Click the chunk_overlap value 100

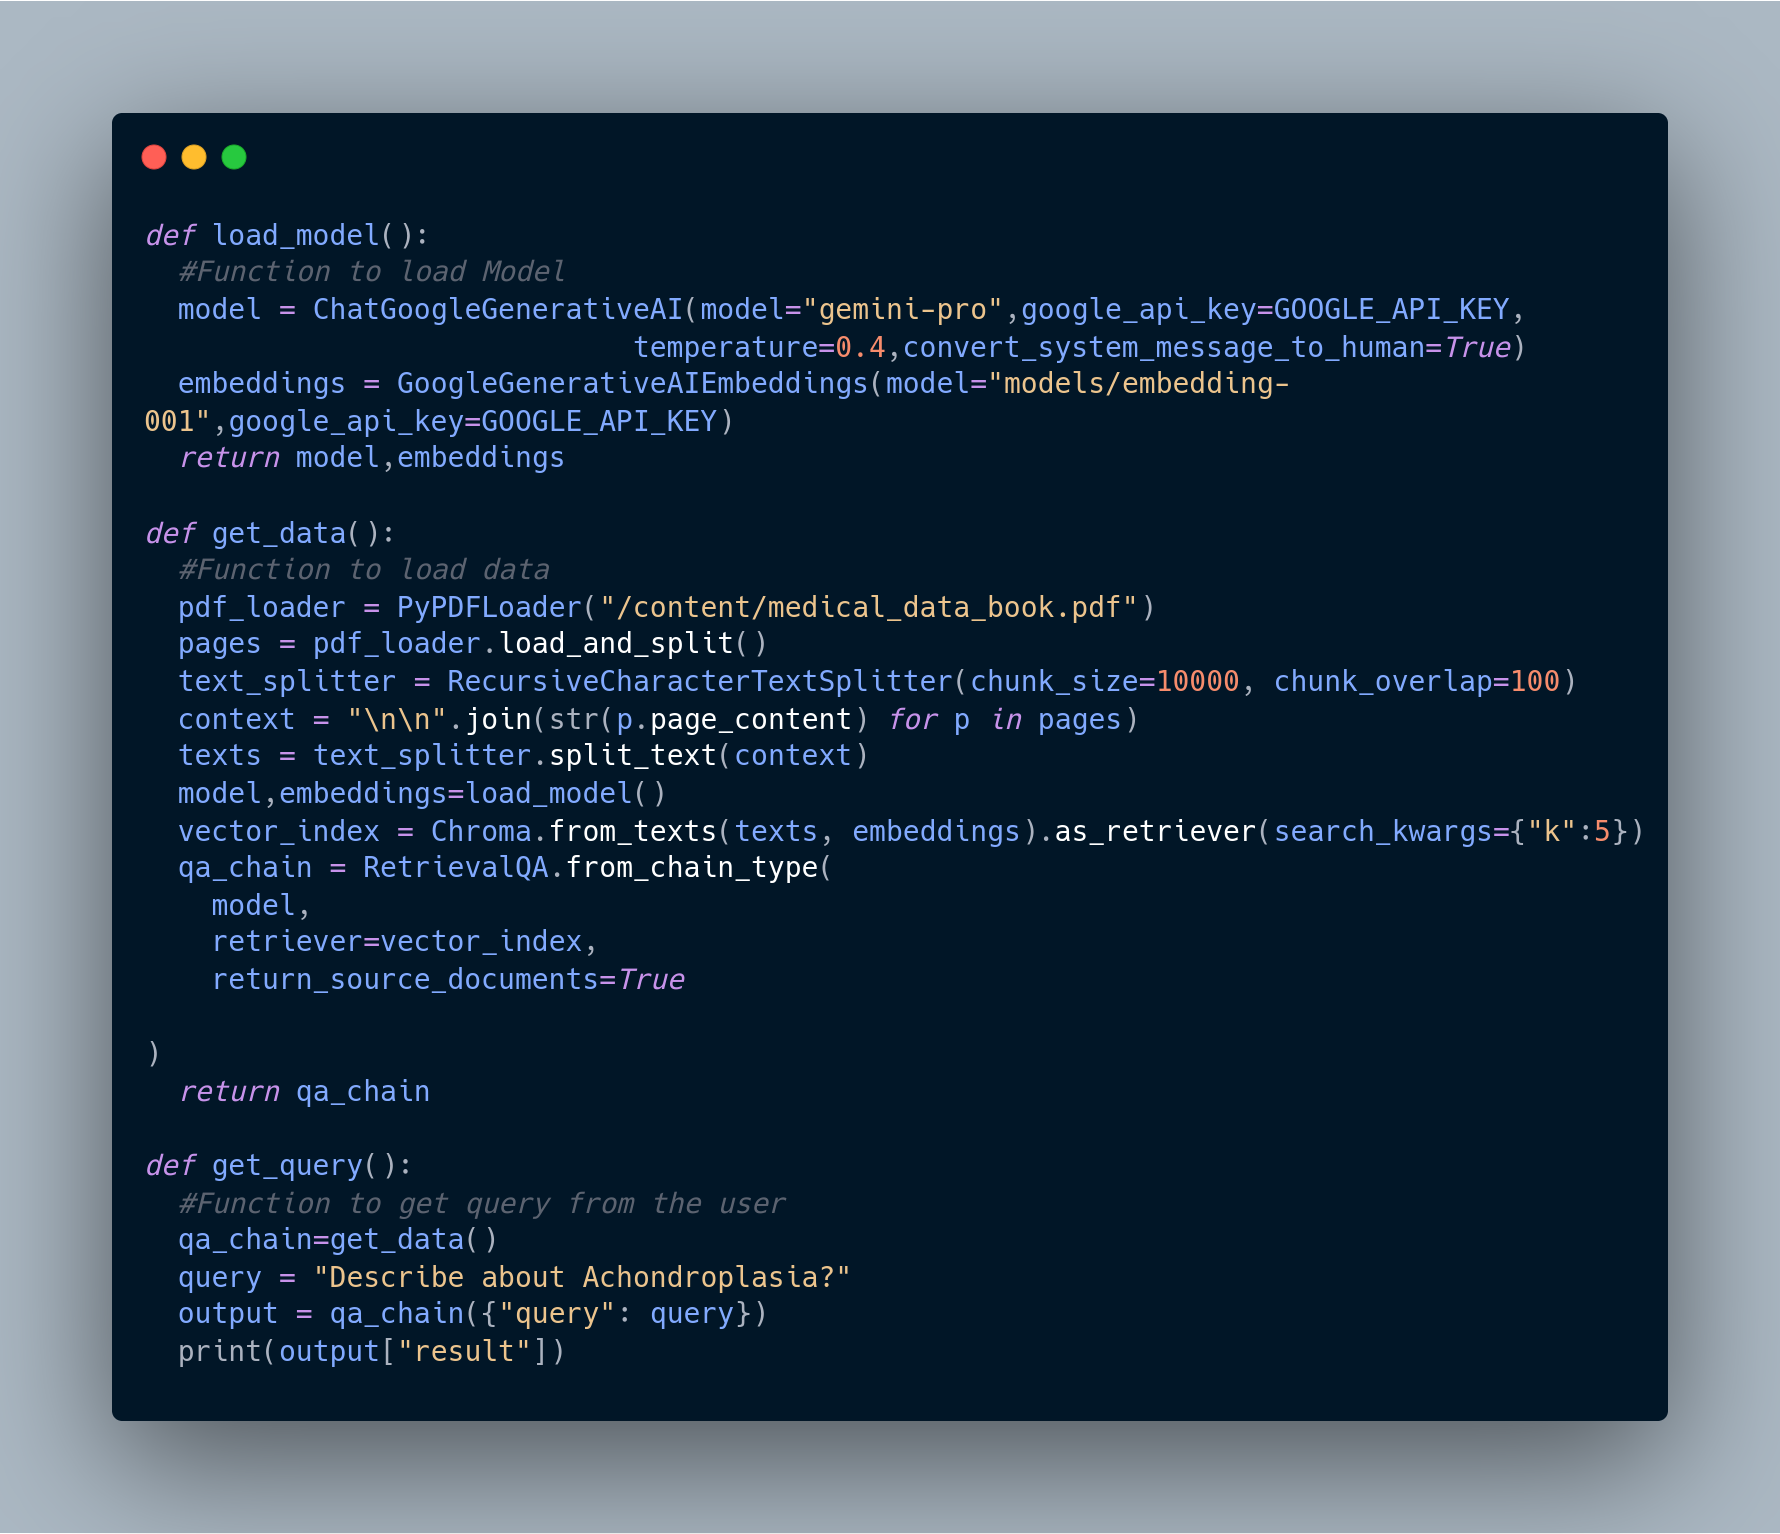point(1535,682)
